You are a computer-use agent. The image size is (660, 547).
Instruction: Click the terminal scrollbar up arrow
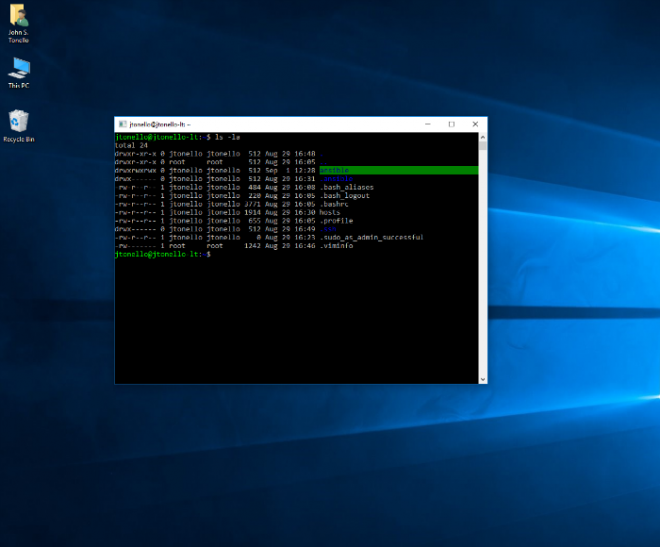(x=483, y=137)
